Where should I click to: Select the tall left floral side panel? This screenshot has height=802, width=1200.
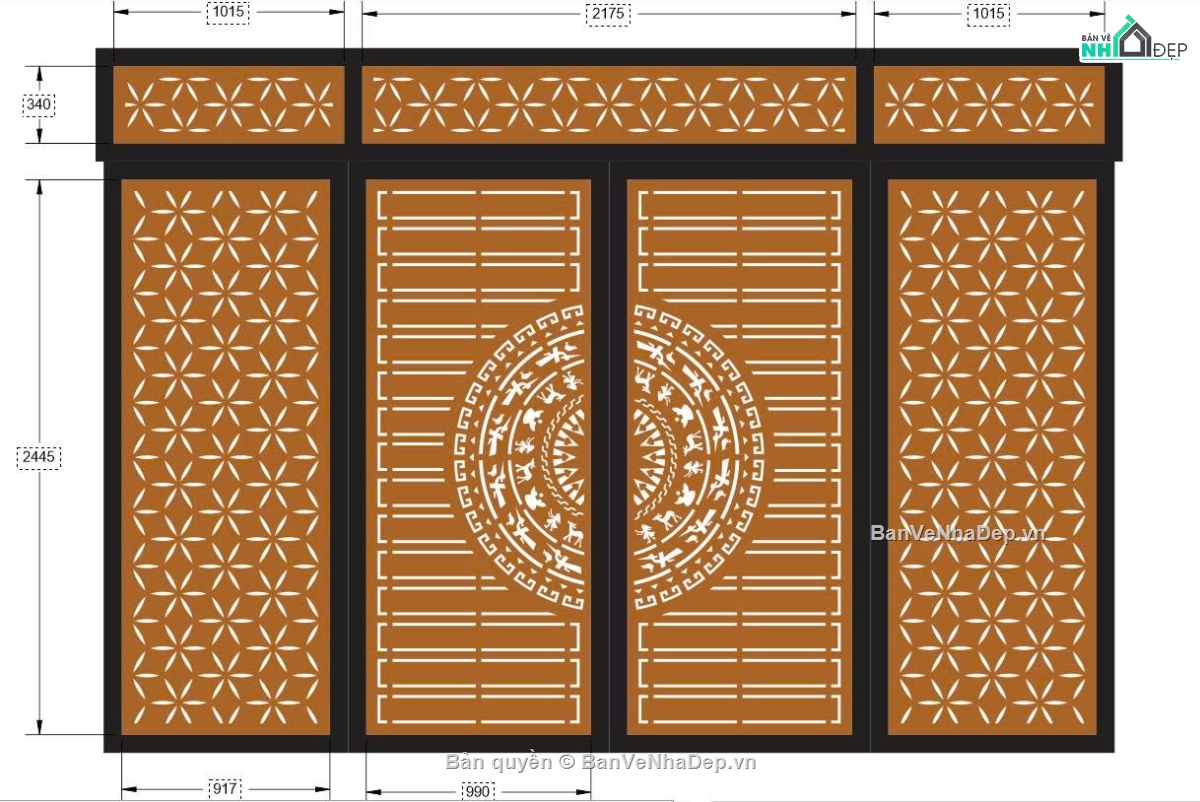click(225, 457)
